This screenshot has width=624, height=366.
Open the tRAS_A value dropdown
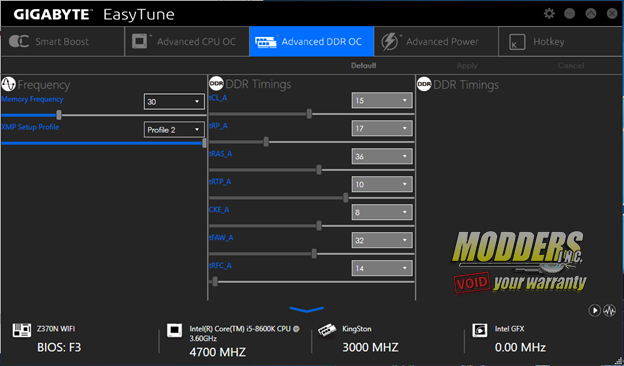382,156
